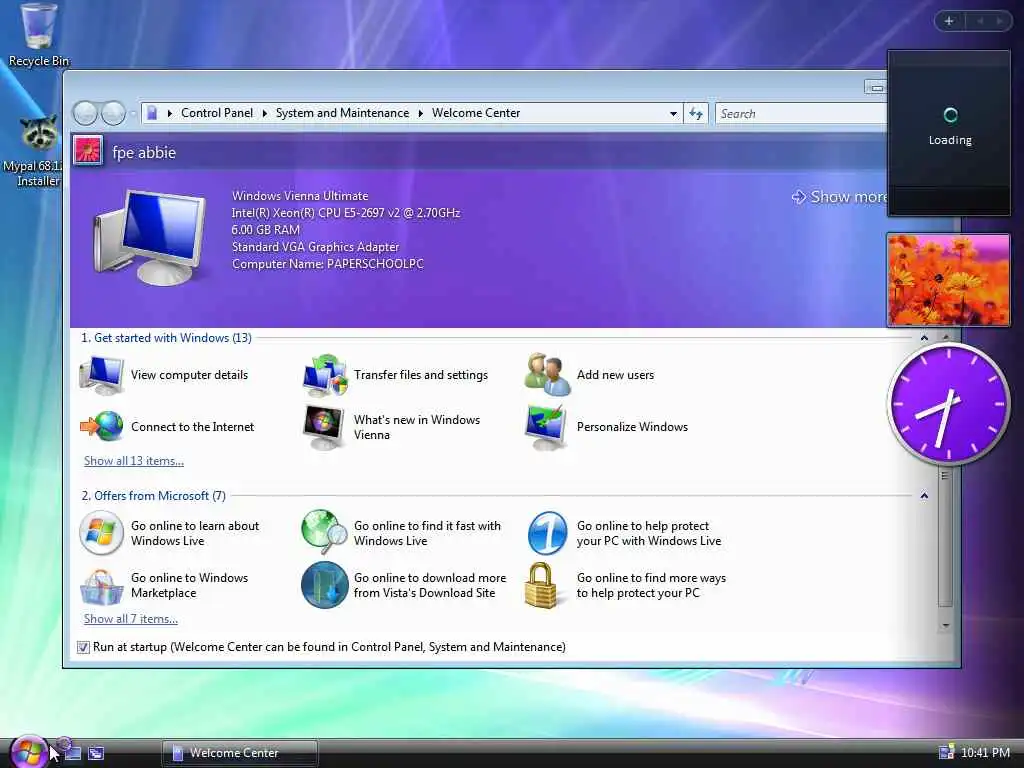Click the Start orb button
Viewport: 1024px width, 768px height.
pyautogui.click(x=29, y=752)
